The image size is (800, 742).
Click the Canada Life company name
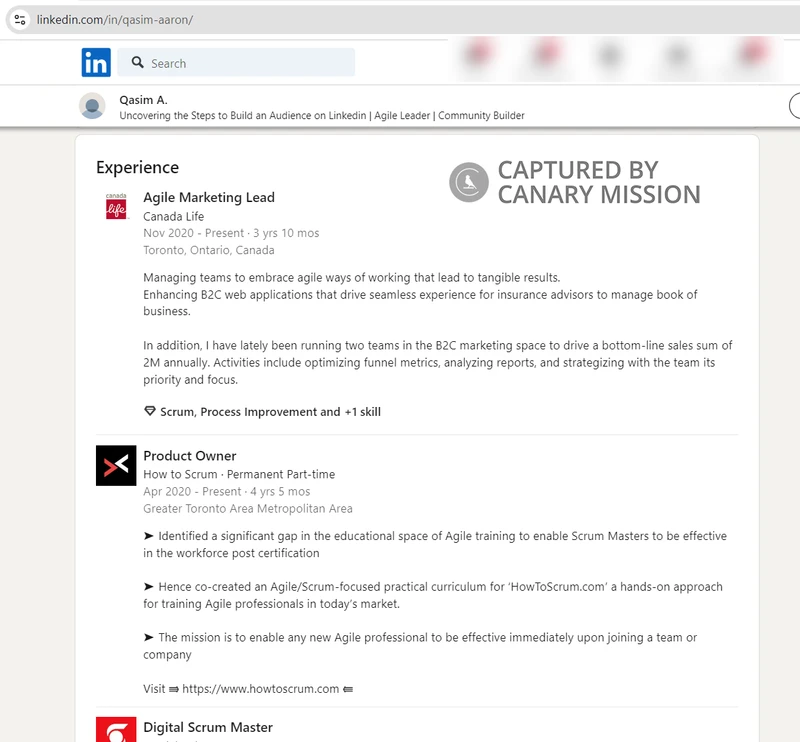[x=173, y=216]
